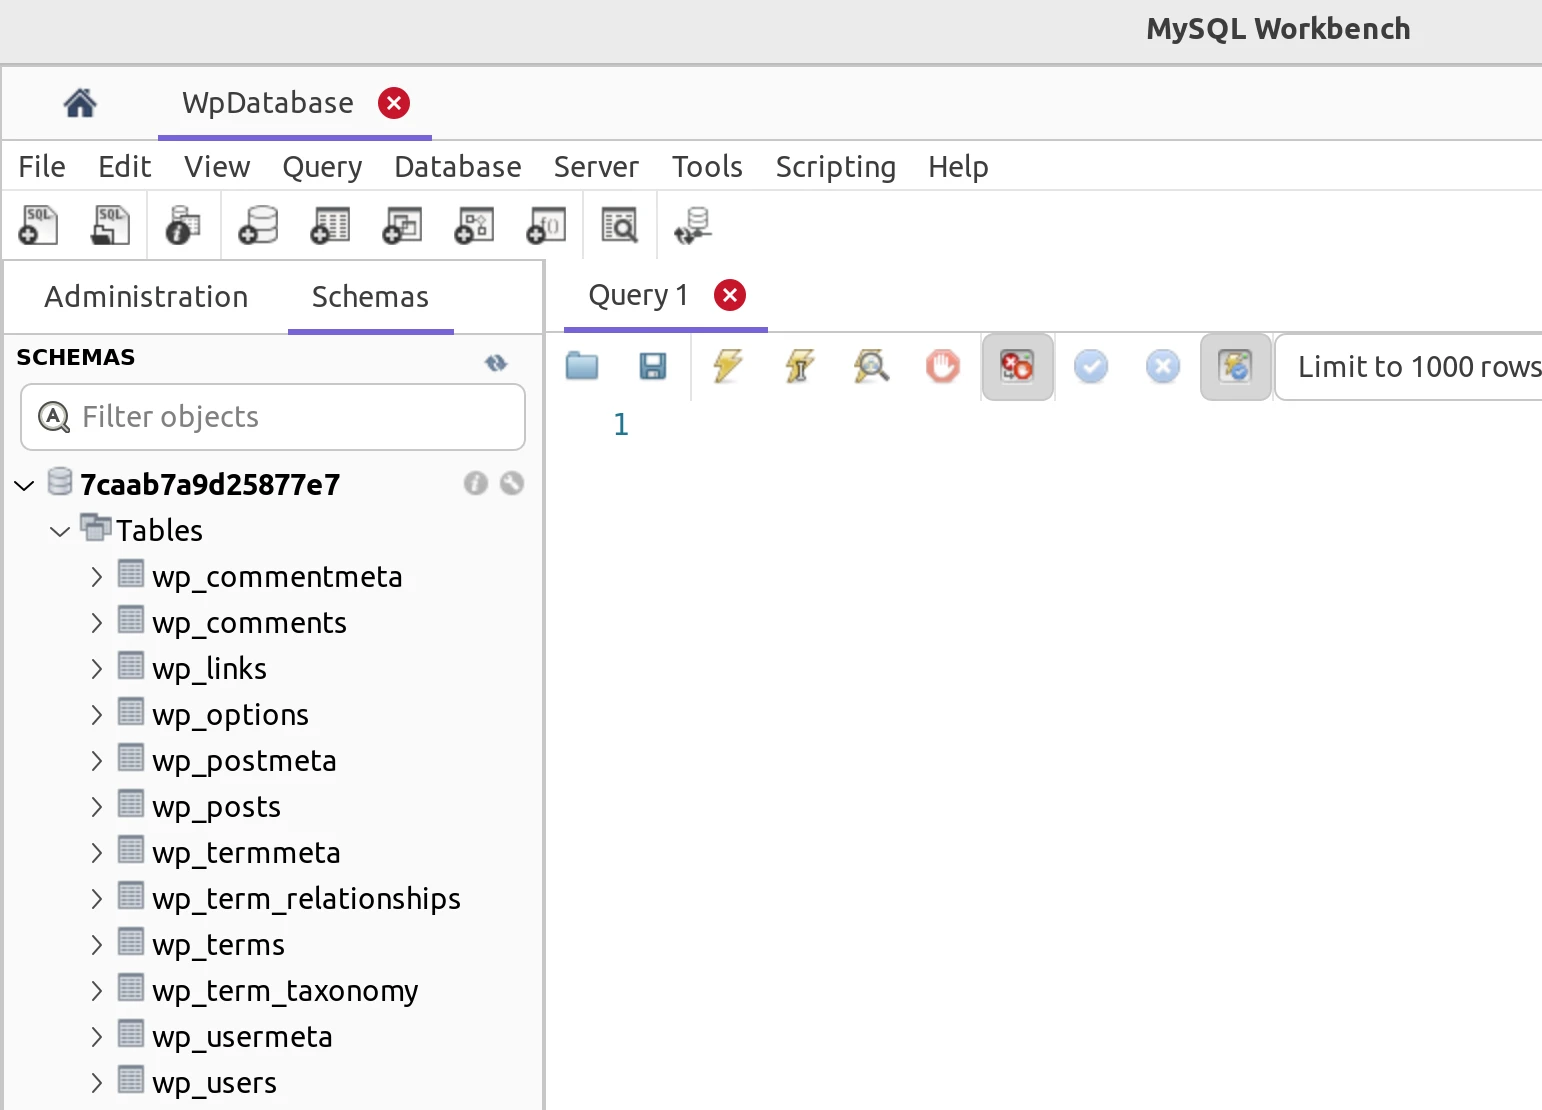
Task: Refresh the schemas list
Action: (496, 362)
